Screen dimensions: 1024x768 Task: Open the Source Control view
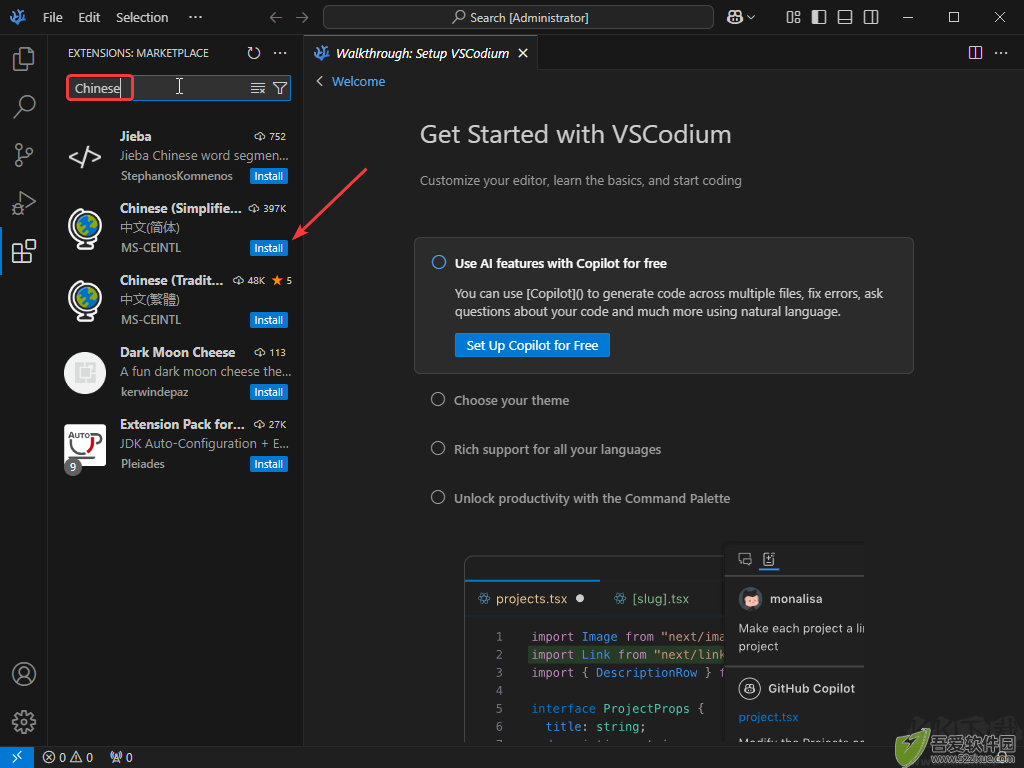pos(24,155)
